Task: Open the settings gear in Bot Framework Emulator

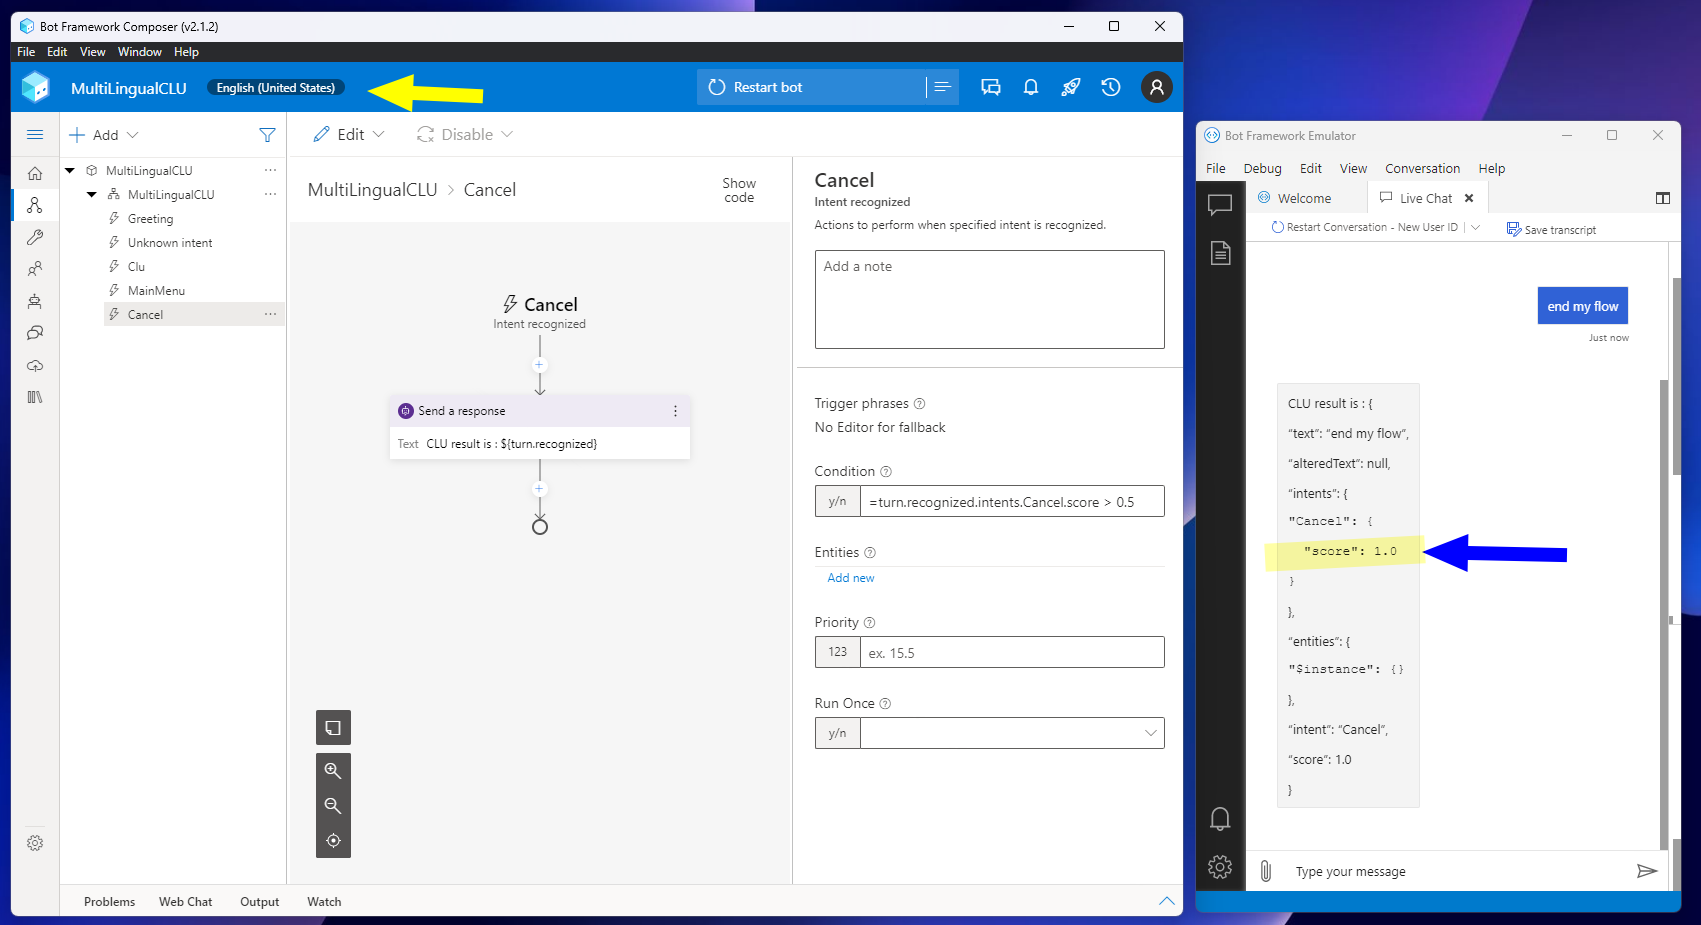Action: coord(1220,867)
